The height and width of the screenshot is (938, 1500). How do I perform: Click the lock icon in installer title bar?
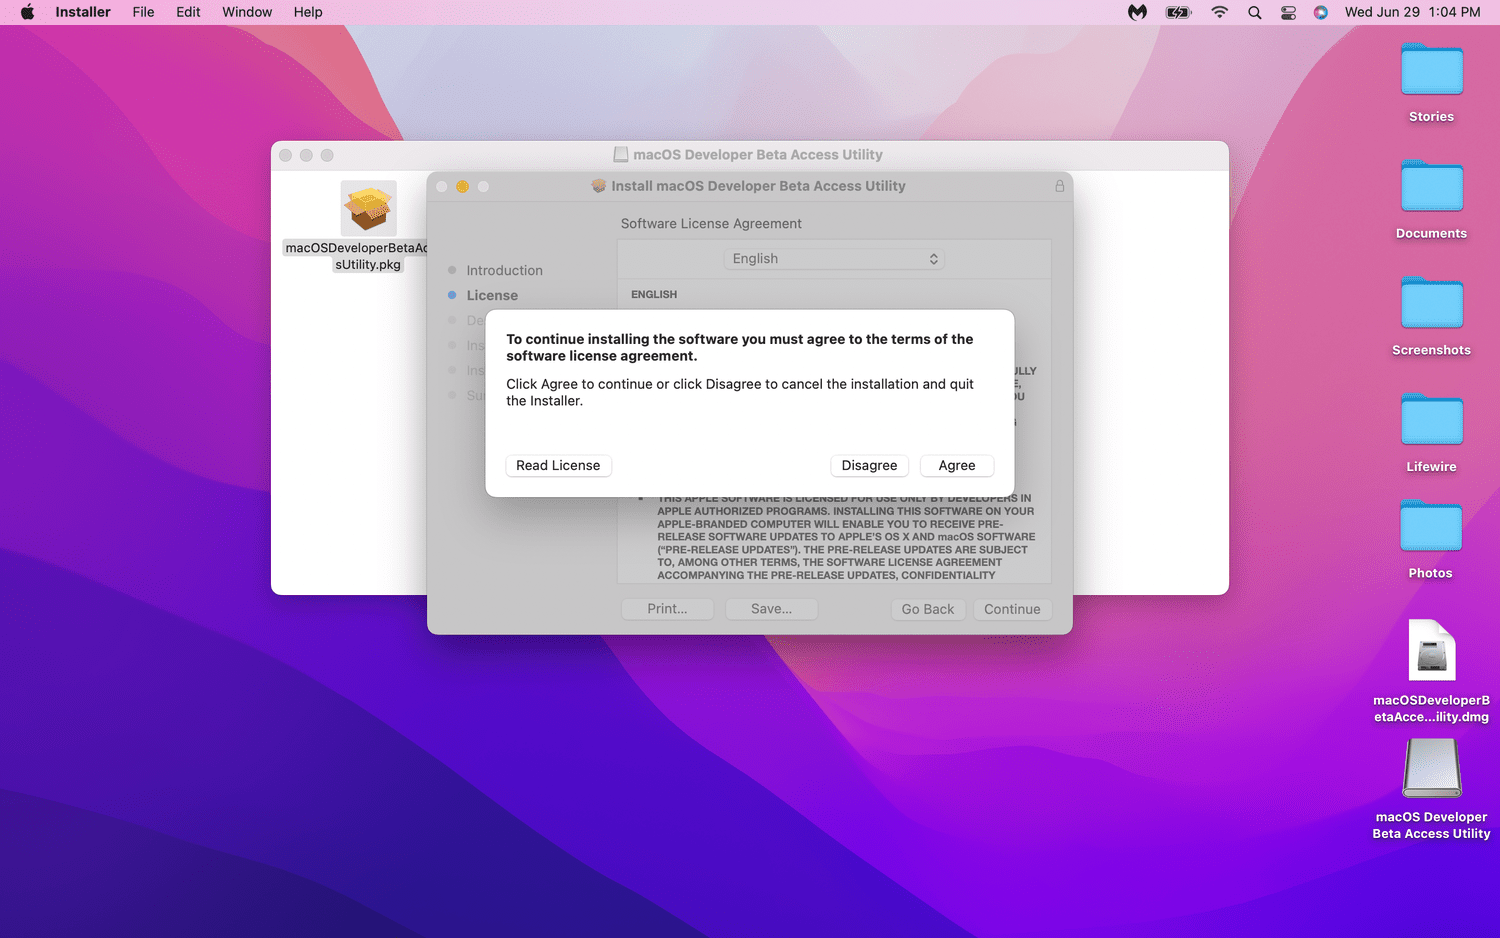[x=1059, y=186]
